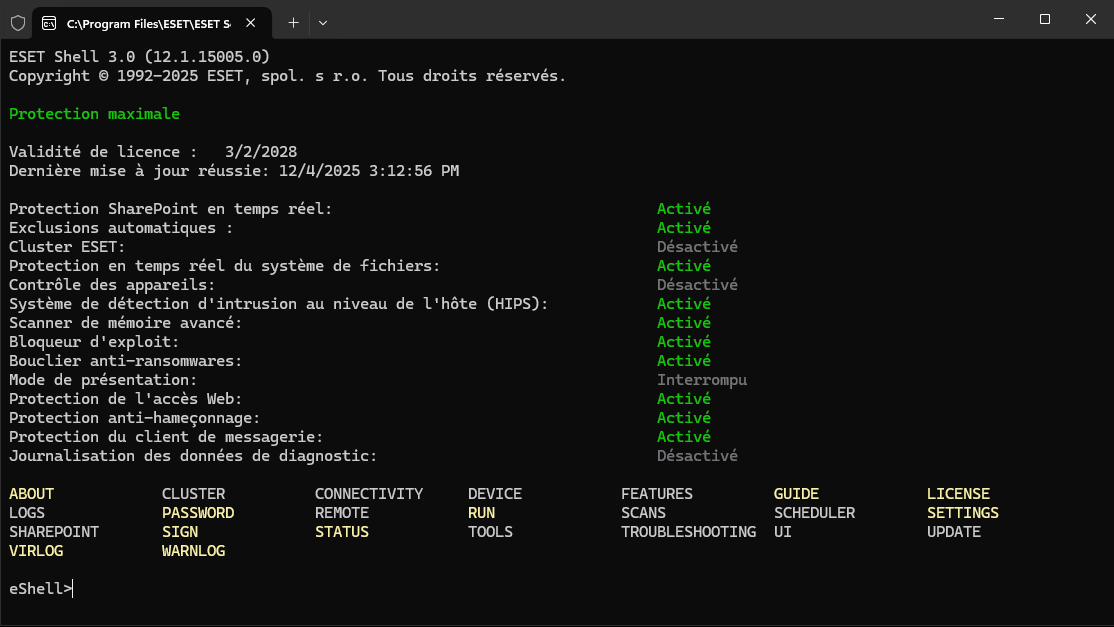Screen dimensions: 1114x627
Task: Click 'Activé' beside Bouclier anti-ransomwares
Action: [683, 361]
